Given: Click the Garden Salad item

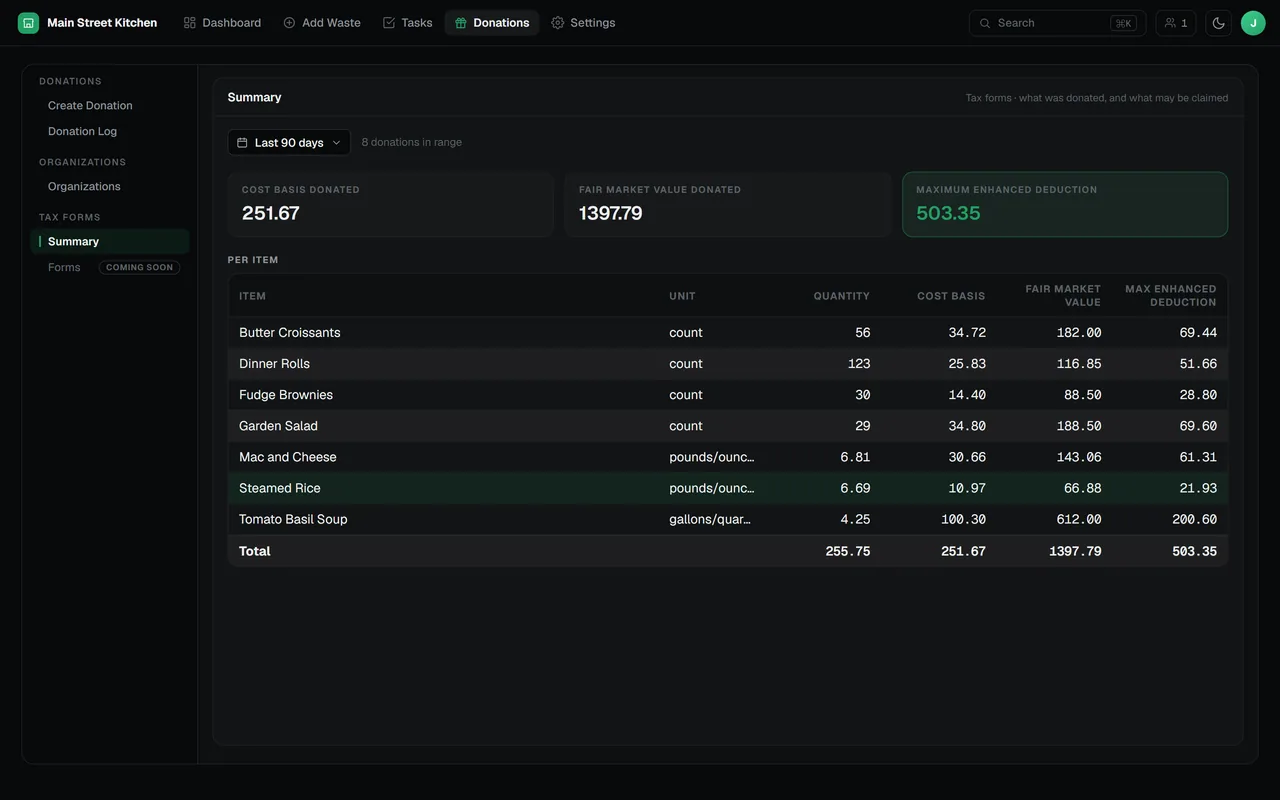Looking at the screenshot, I should [278, 426].
